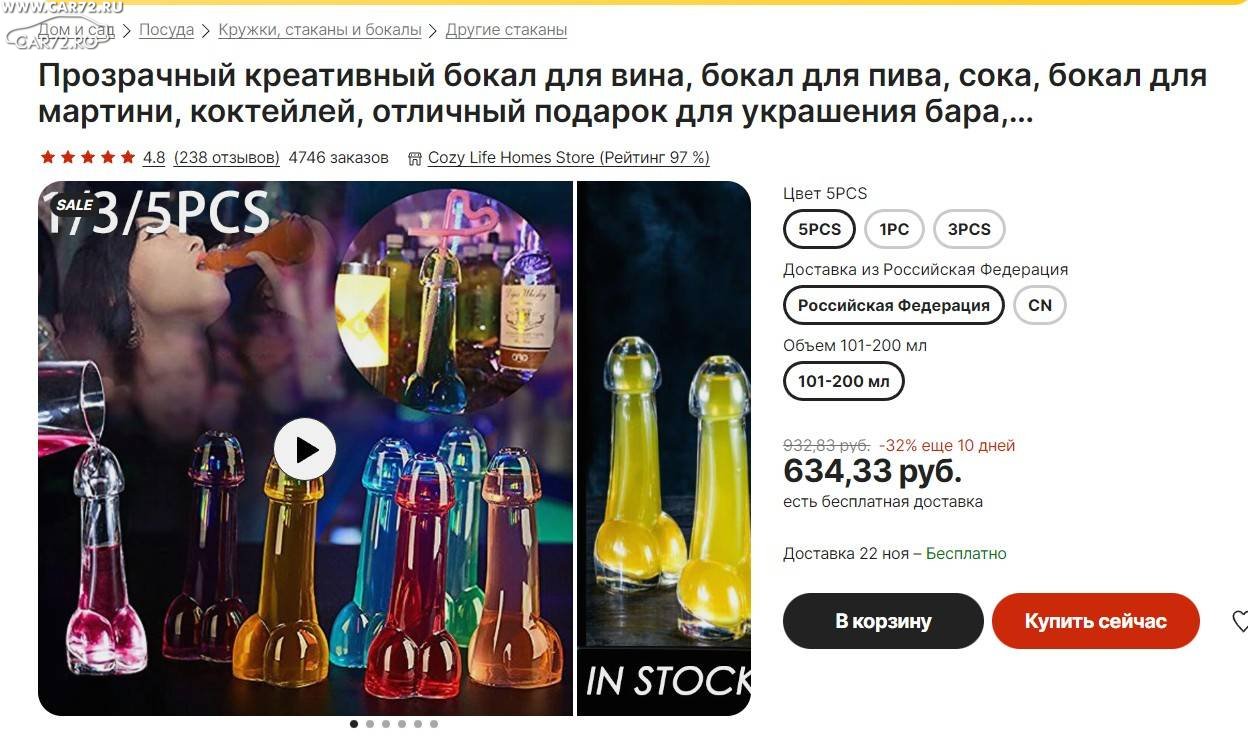This screenshot has width=1248, height=756.
Task: Click the SALE badge on the product image
Action: tap(74, 204)
